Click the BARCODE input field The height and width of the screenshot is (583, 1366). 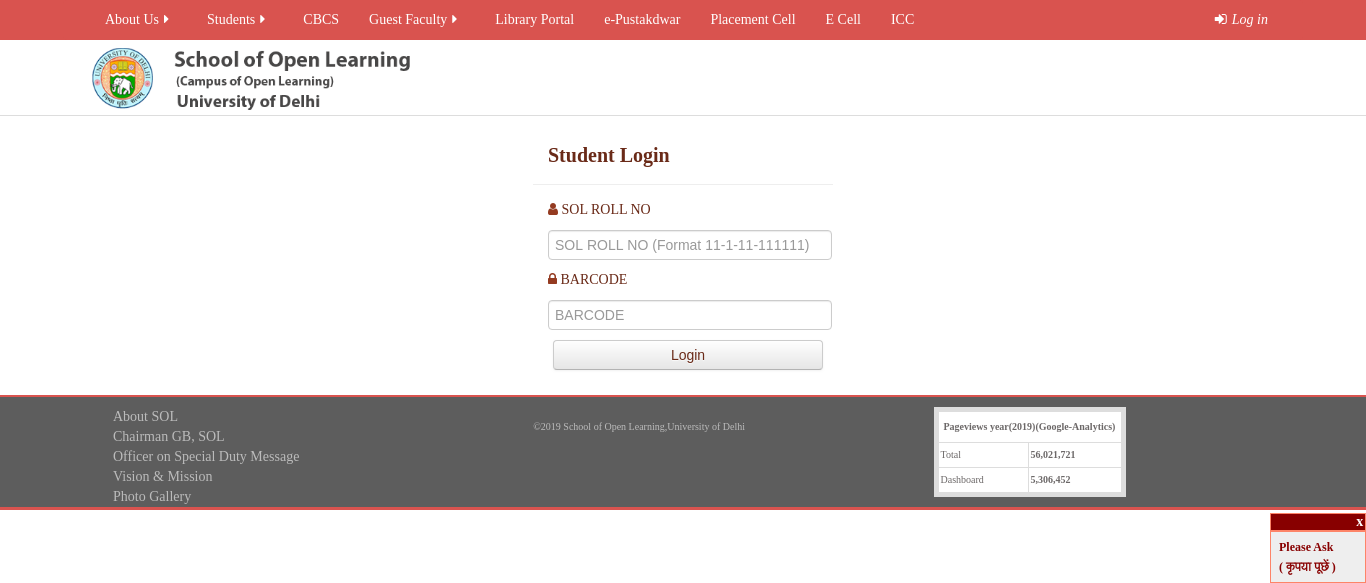point(689,314)
